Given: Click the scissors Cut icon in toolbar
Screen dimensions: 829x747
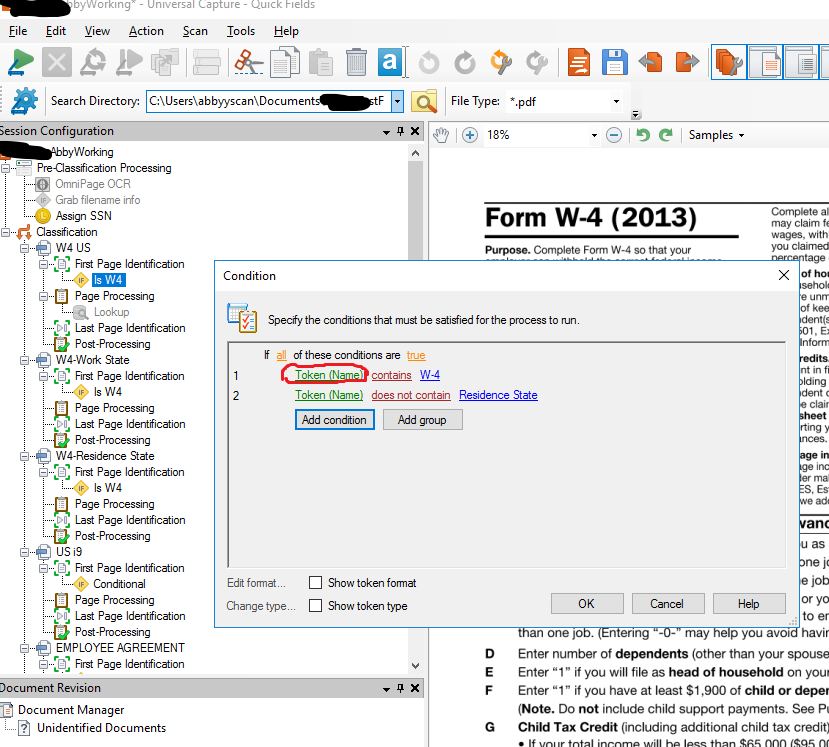Looking at the screenshot, I should [x=246, y=63].
